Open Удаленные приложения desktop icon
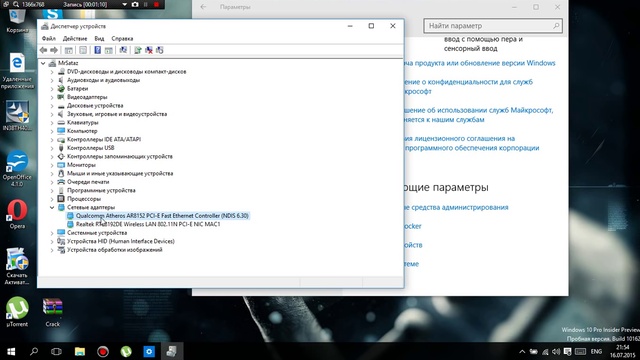Screen dimensions: 640x360 pos(17,71)
